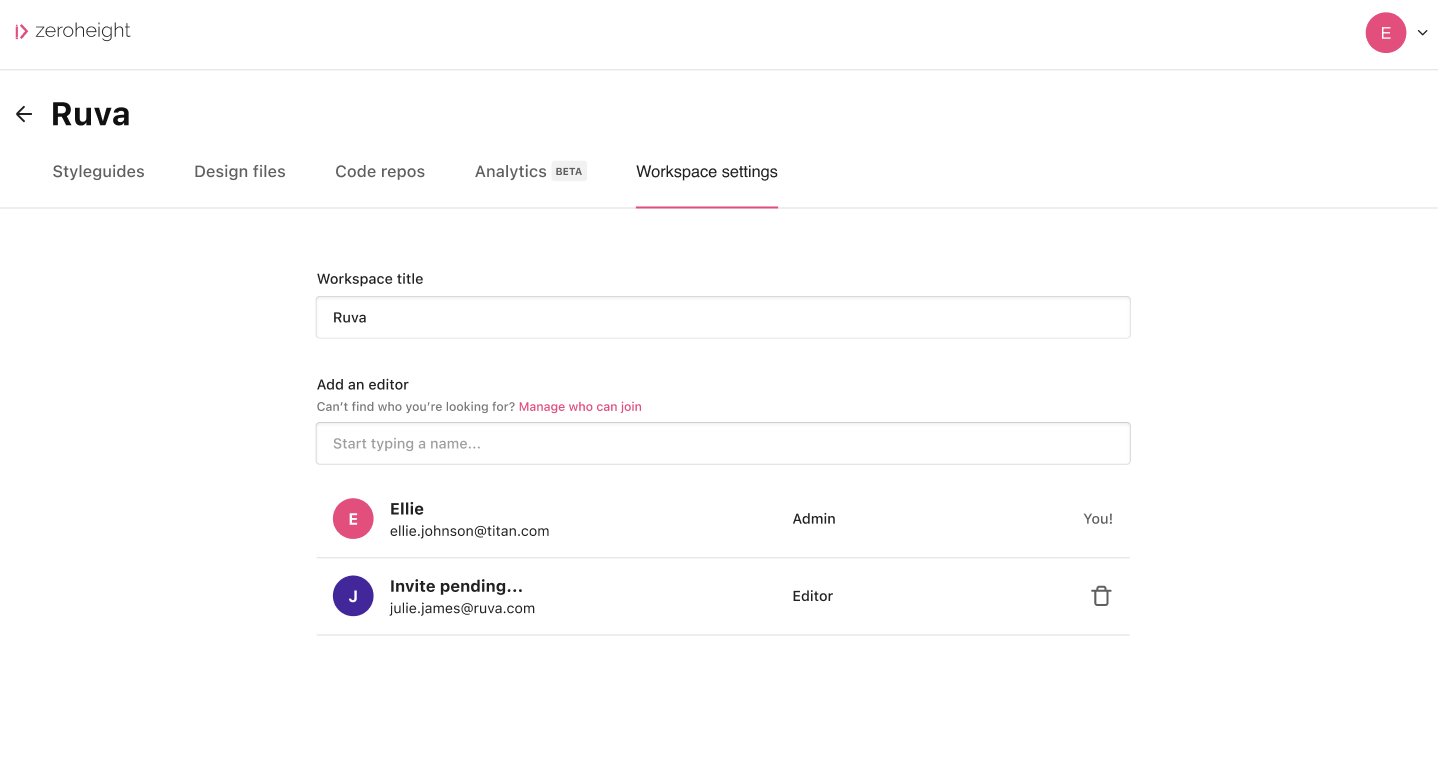The image size is (1438, 774).
Task: Click the julie.james@ruva.com email
Action: pos(462,608)
